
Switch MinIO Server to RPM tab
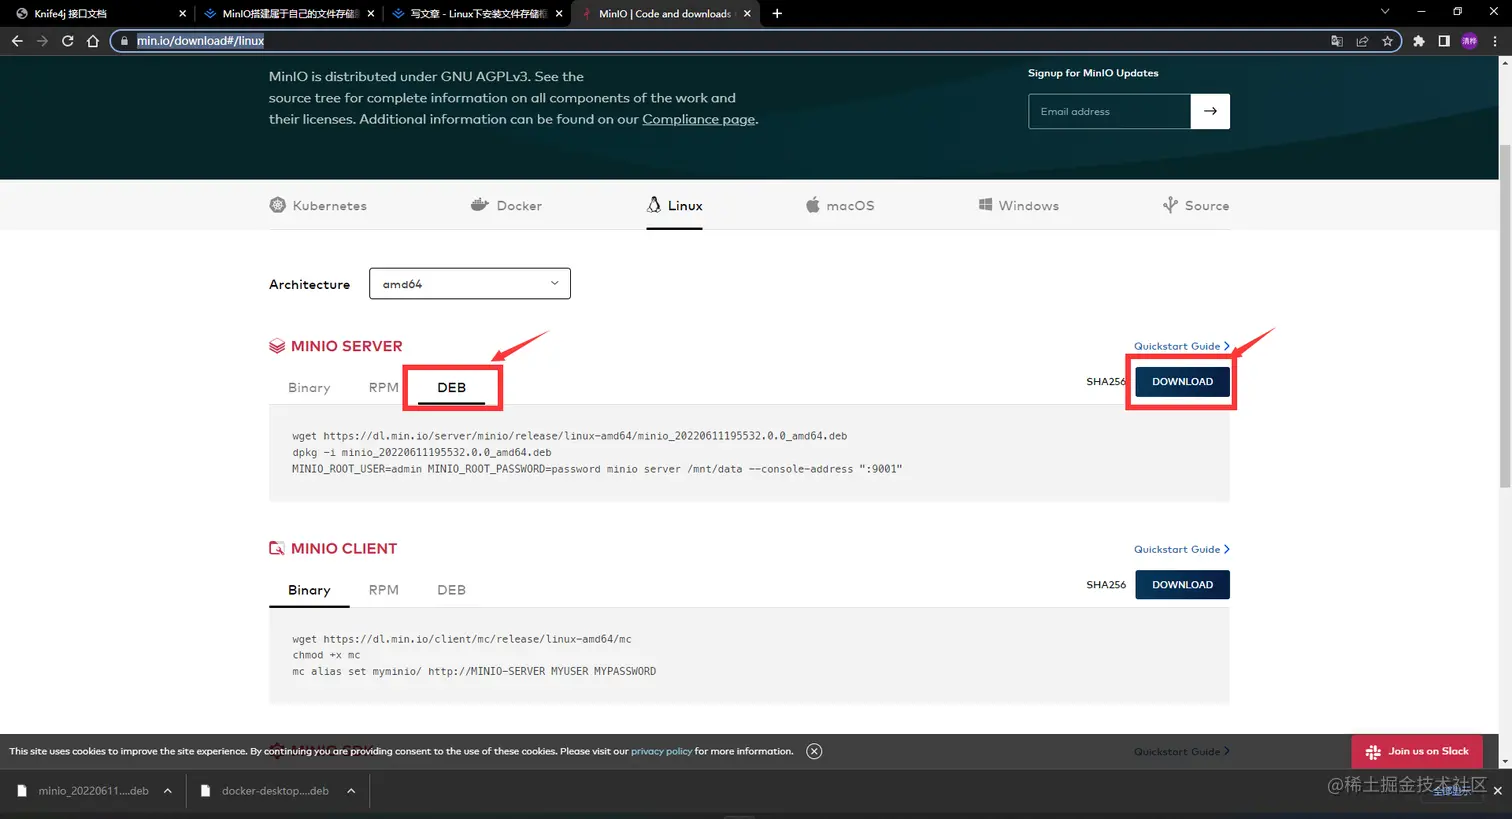click(384, 387)
